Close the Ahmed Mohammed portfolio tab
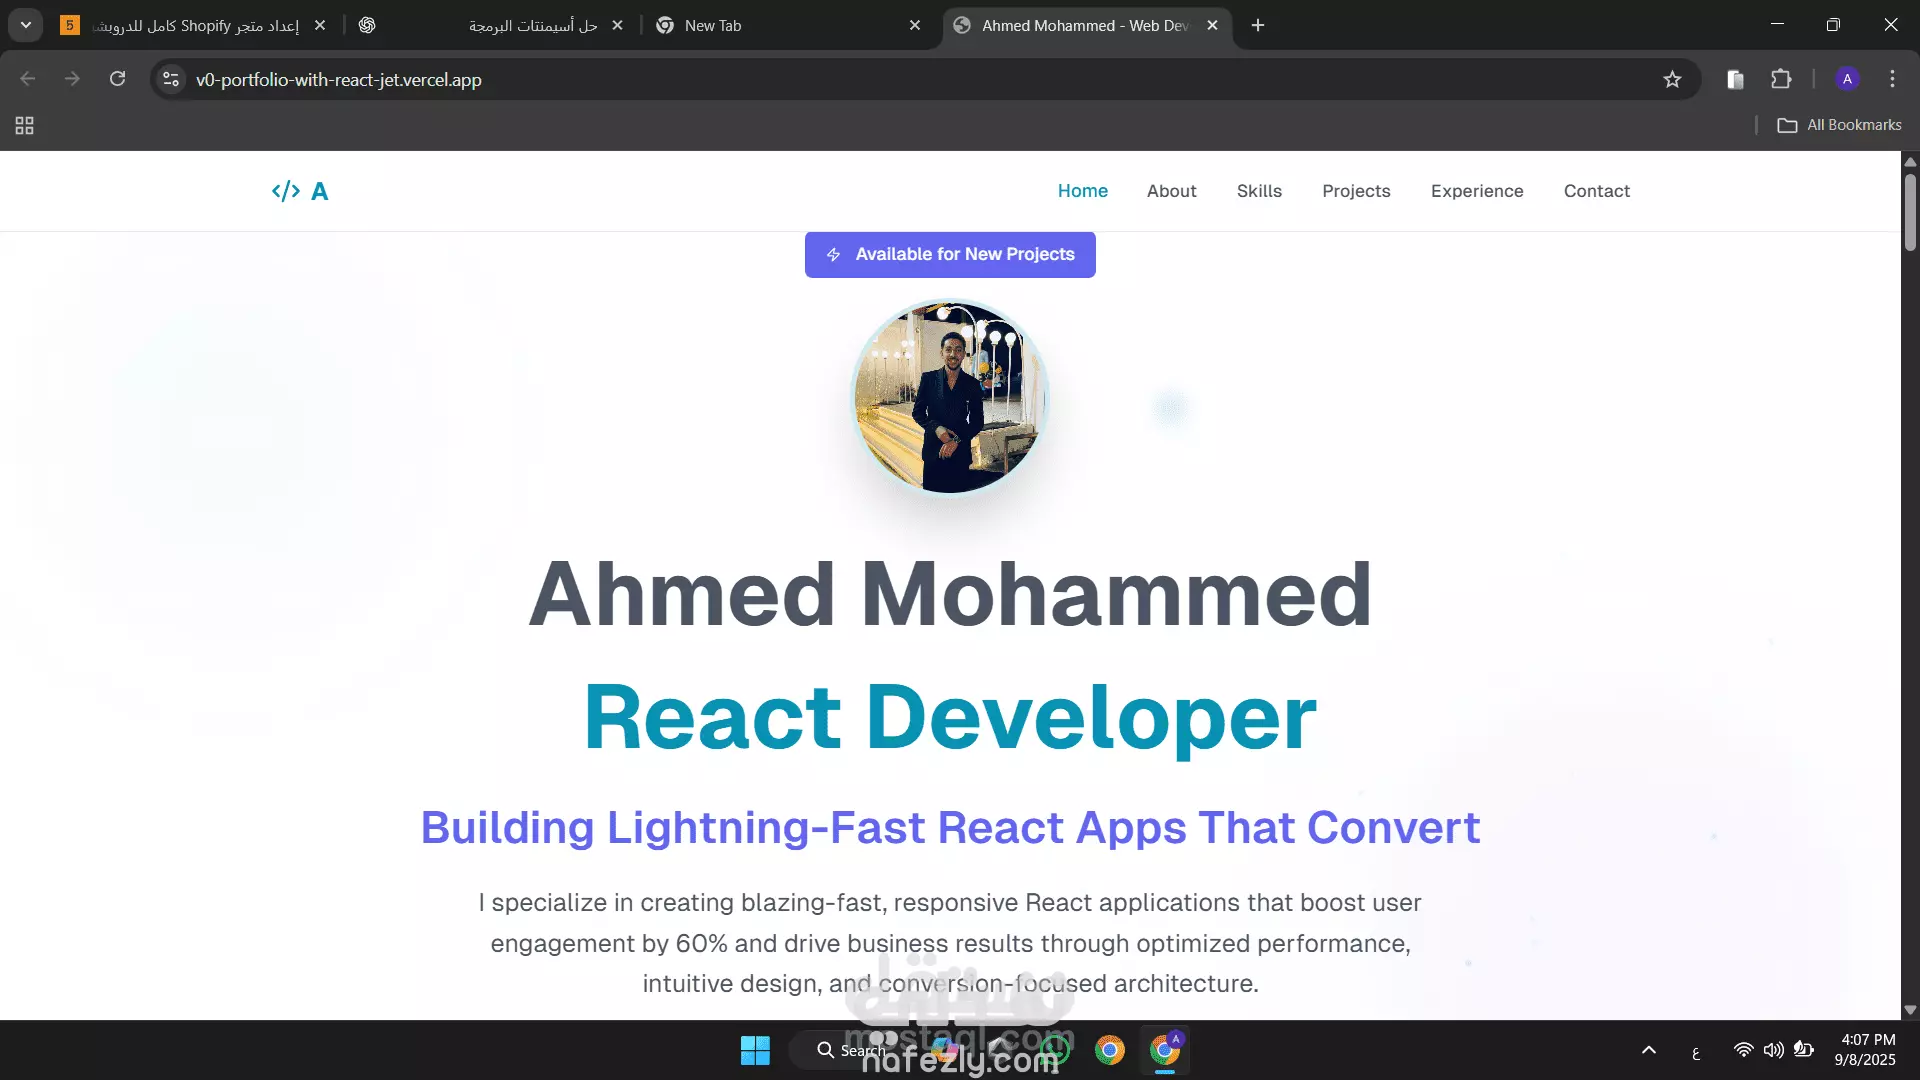The image size is (1920, 1080). 1212,25
